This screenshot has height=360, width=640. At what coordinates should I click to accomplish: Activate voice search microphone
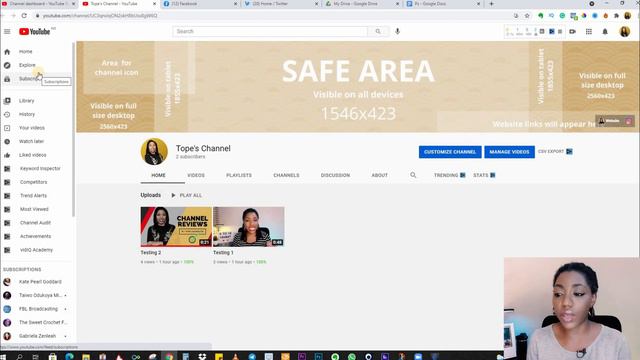(x=398, y=31)
